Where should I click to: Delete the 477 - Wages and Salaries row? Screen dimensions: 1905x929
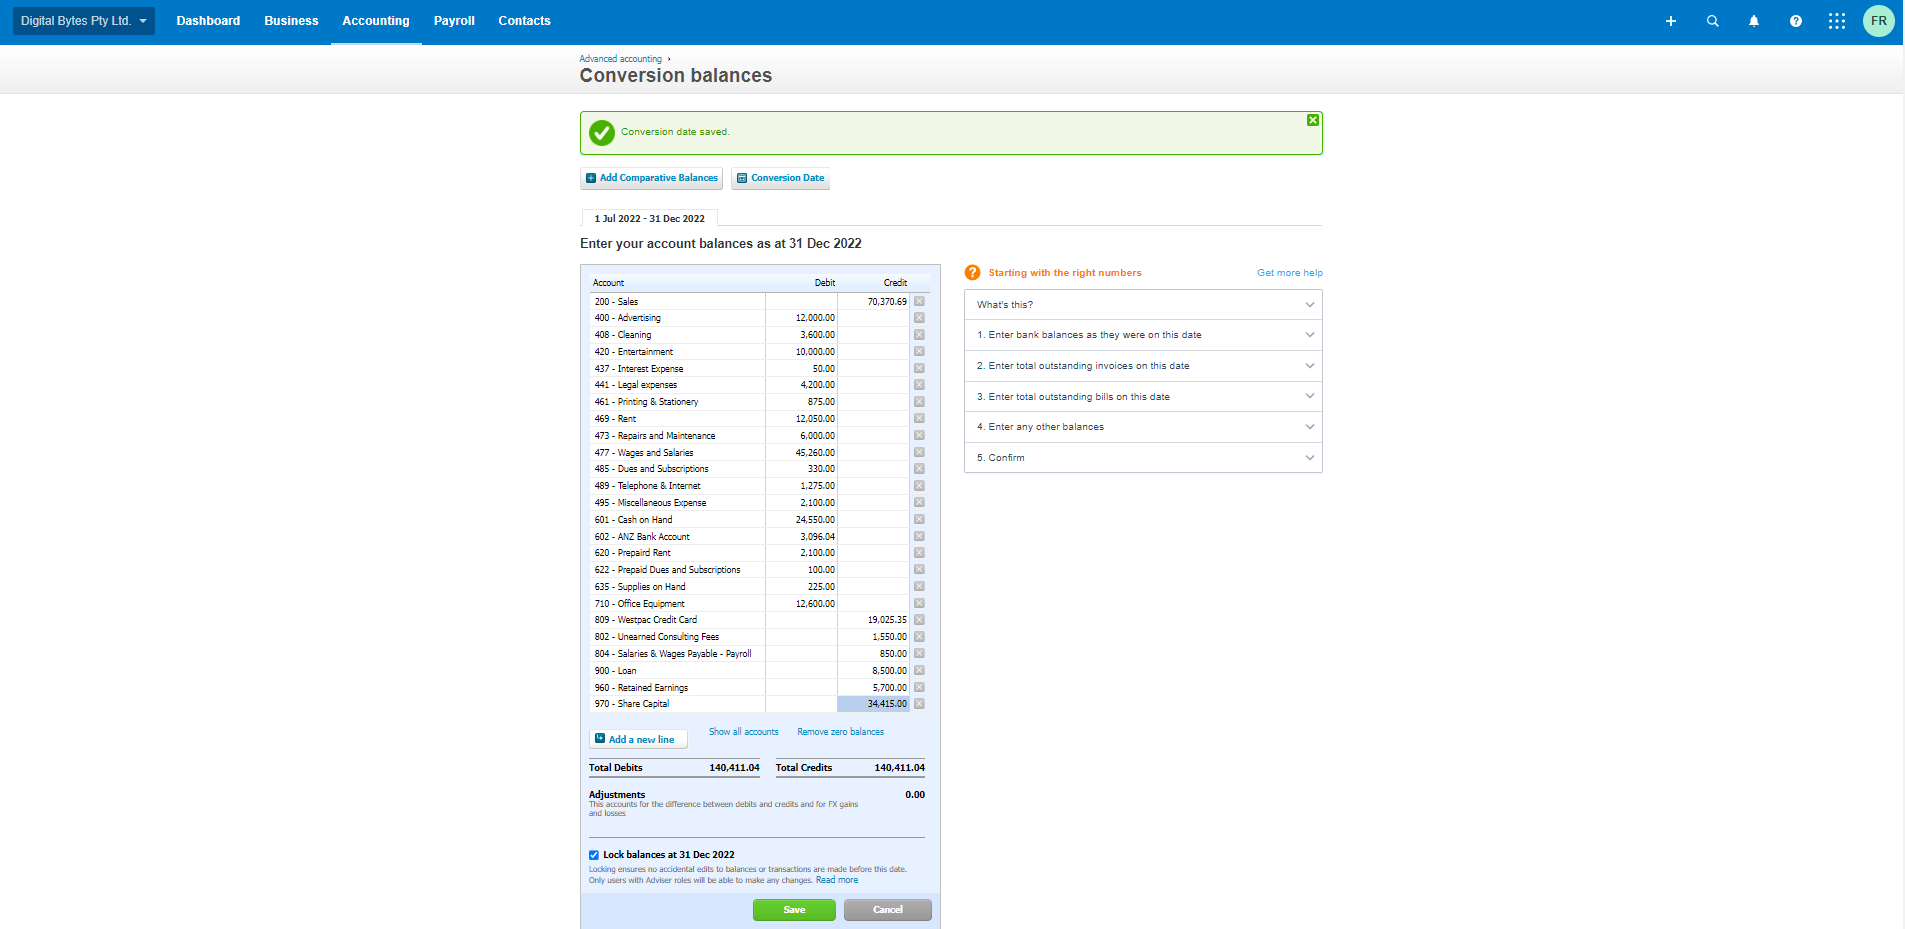(919, 452)
